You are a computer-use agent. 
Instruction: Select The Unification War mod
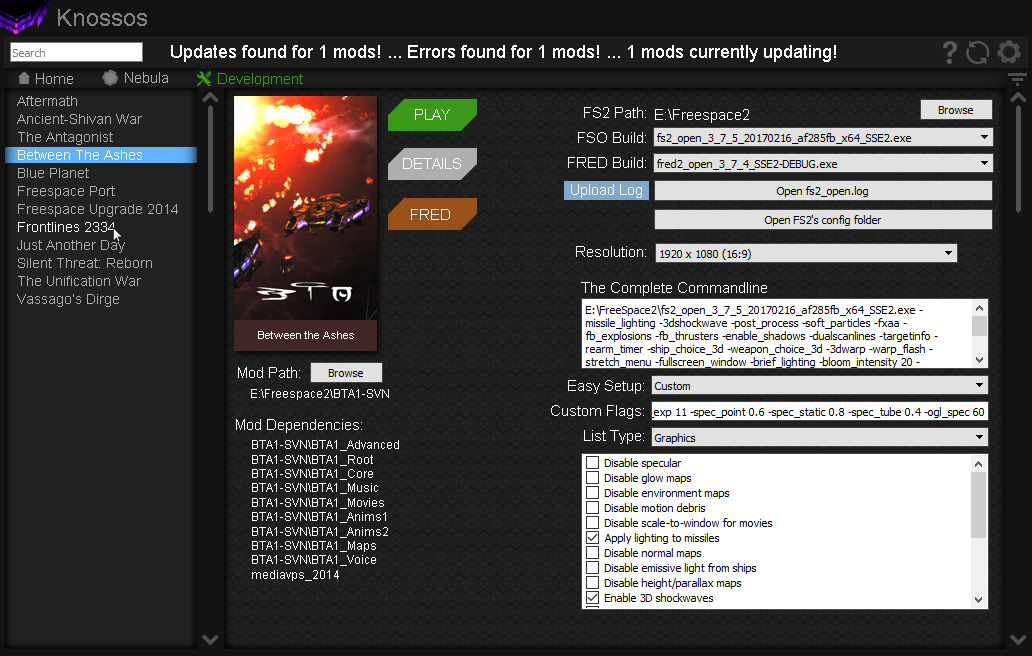pyautogui.click(x=79, y=281)
